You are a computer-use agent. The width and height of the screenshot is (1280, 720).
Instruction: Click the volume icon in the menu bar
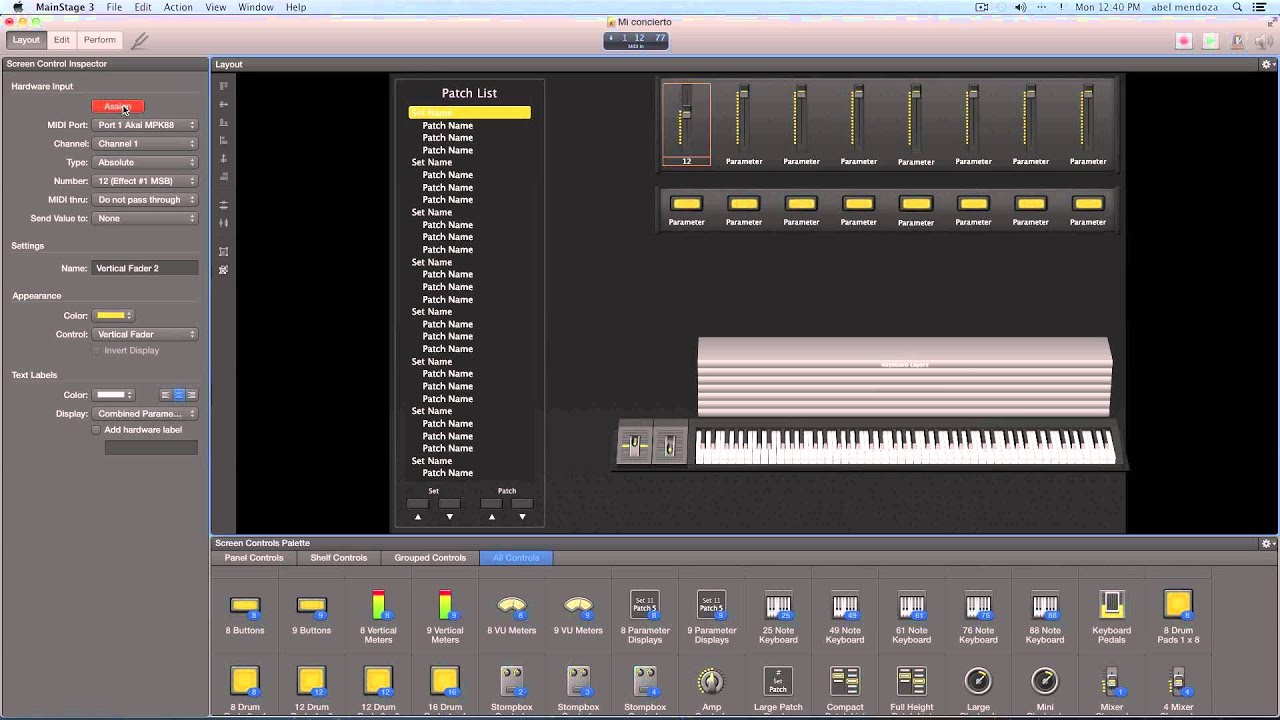point(1020,7)
